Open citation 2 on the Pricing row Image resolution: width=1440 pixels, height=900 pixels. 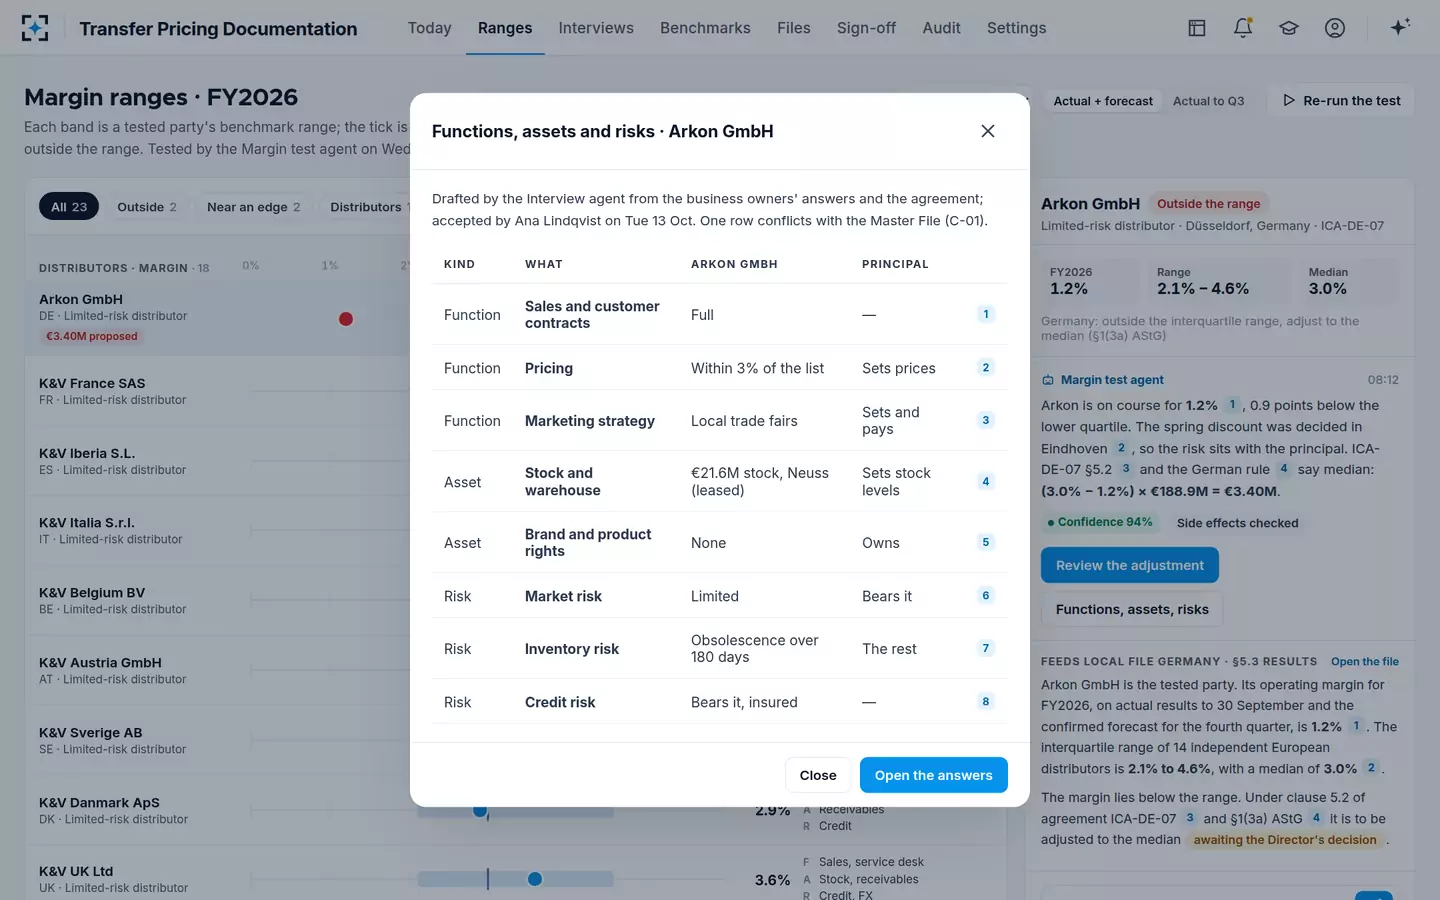[x=986, y=367]
